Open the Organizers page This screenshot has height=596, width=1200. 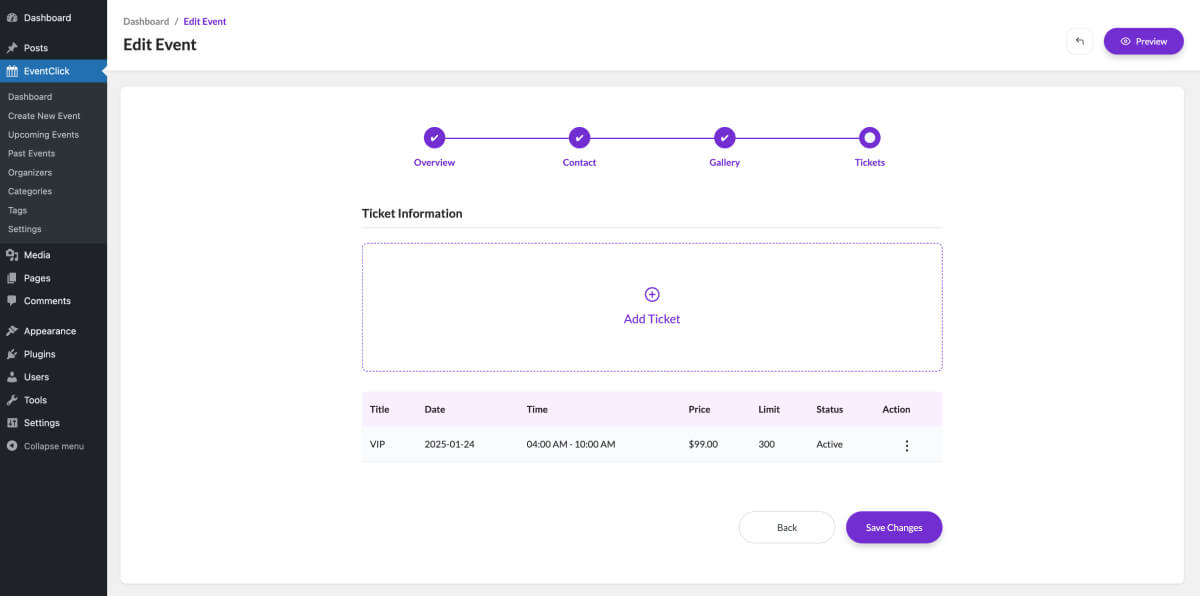point(30,173)
